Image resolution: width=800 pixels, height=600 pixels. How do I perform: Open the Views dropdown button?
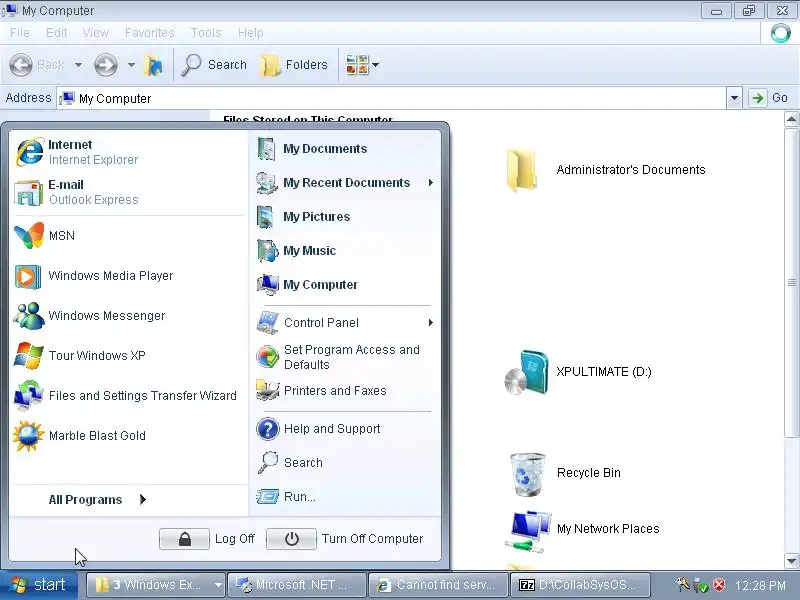[363, 65]
